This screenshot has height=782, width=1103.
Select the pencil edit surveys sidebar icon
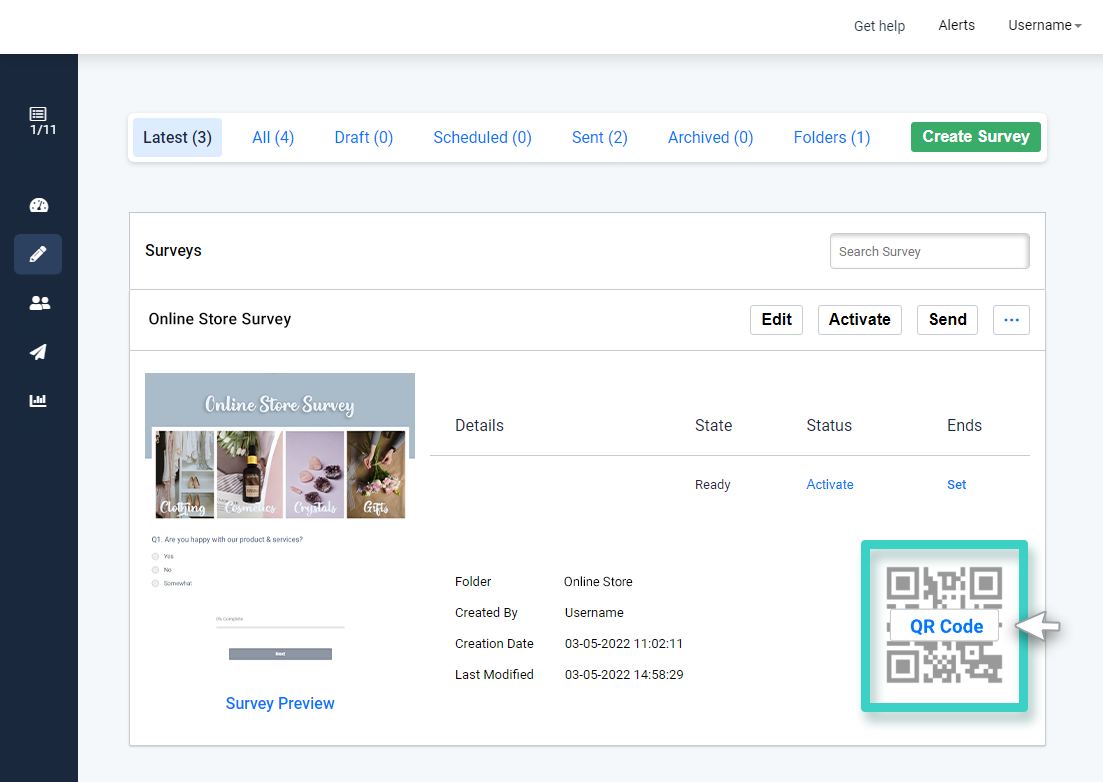pyautogui.click(x=38, y=254)
